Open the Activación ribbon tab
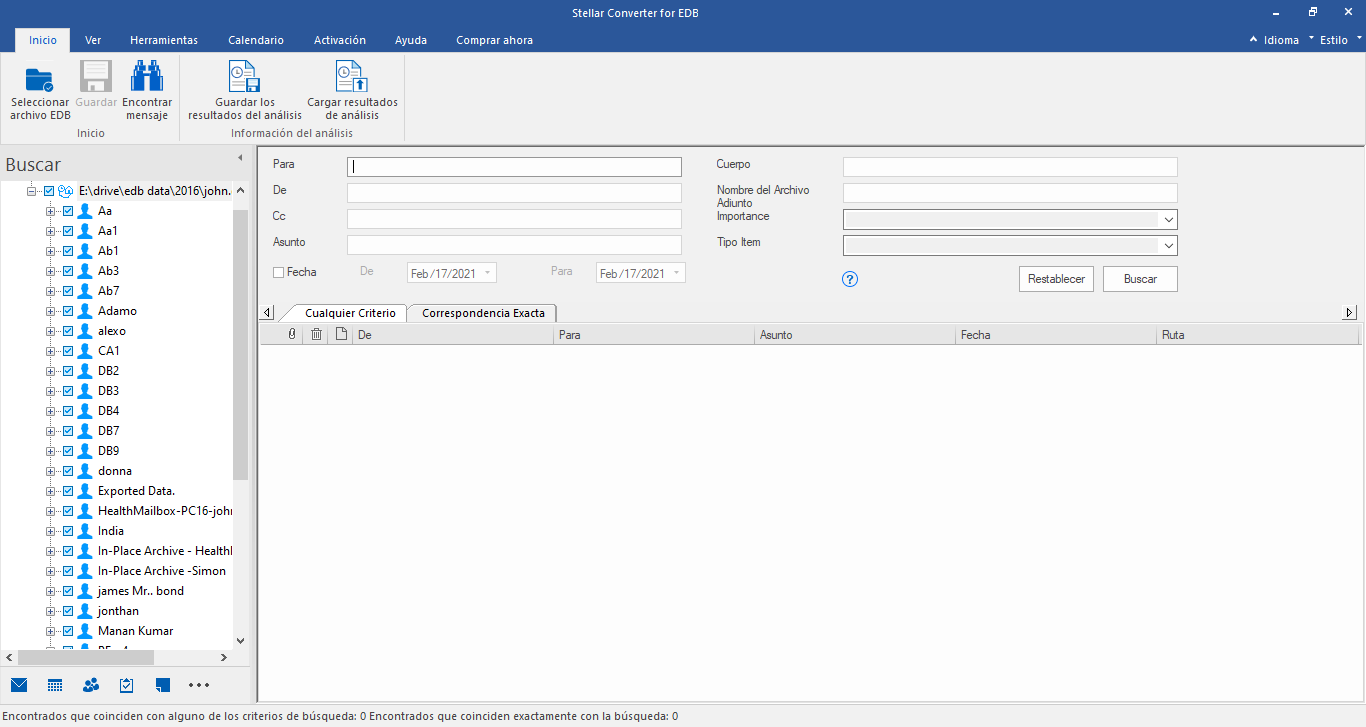The height and width of the screenshot is (727, 1366). pyautogui.click(x=340, y=40)
